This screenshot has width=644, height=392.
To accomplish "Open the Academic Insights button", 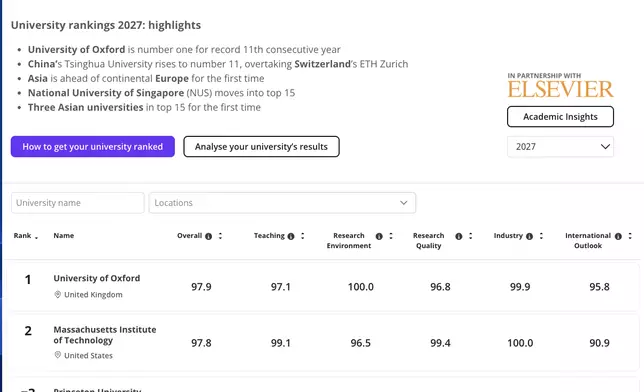I will click(x=560, y=117).
